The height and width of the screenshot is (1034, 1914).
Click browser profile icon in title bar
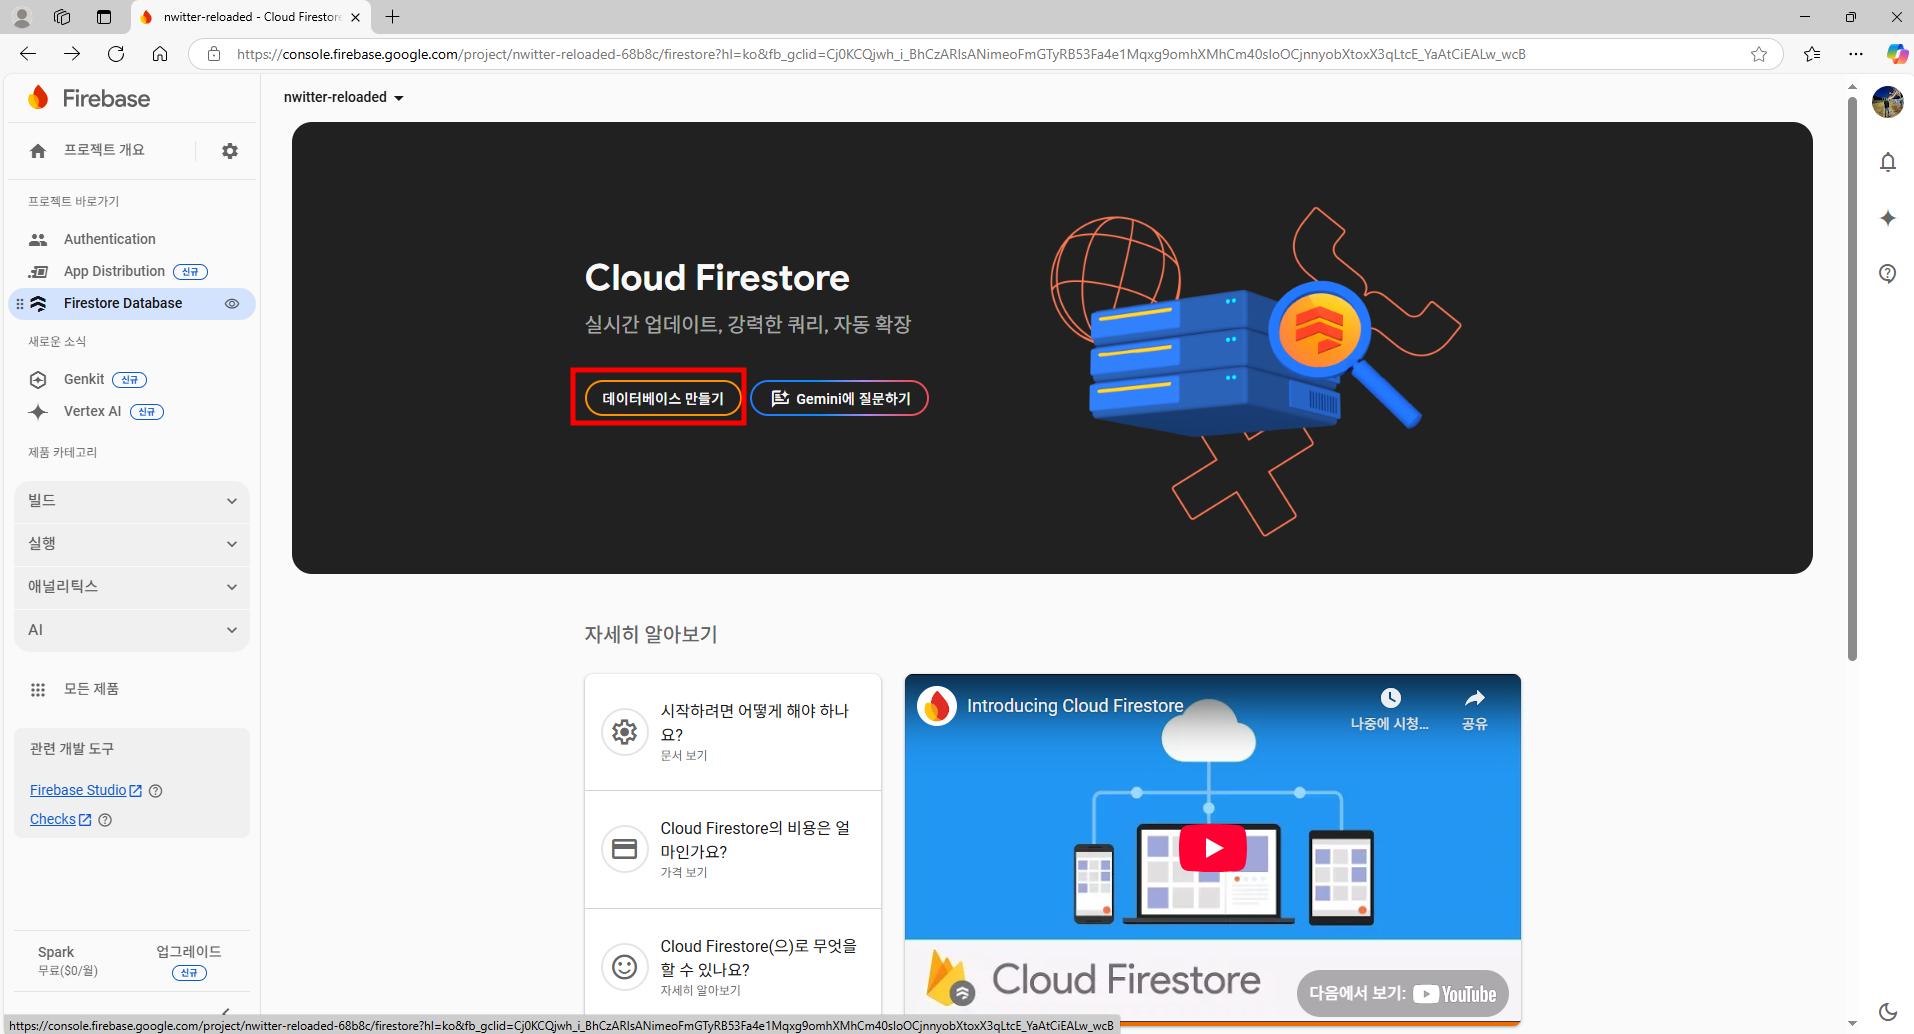(x=22, y=17)
